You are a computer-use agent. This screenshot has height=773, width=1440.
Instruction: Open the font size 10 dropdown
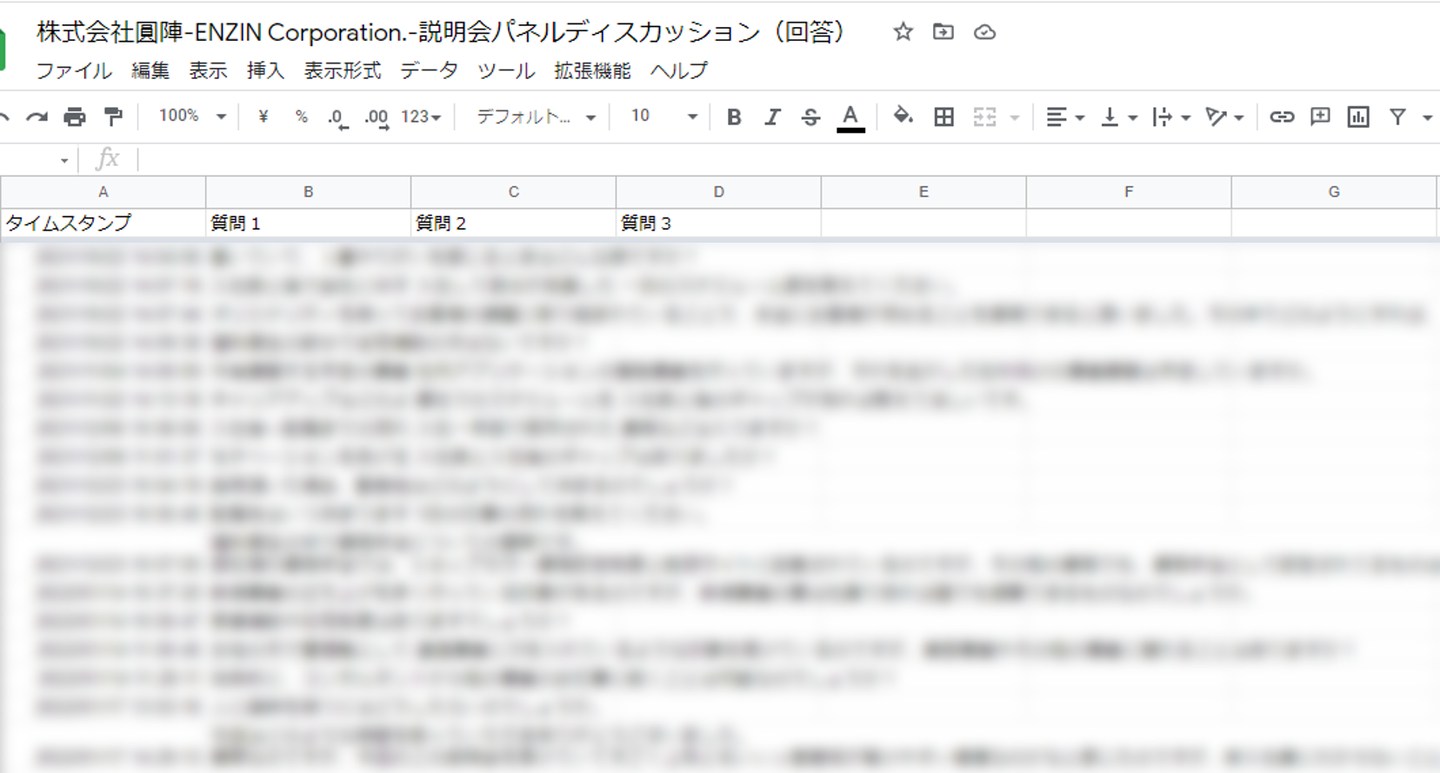(x=663, y=117)
